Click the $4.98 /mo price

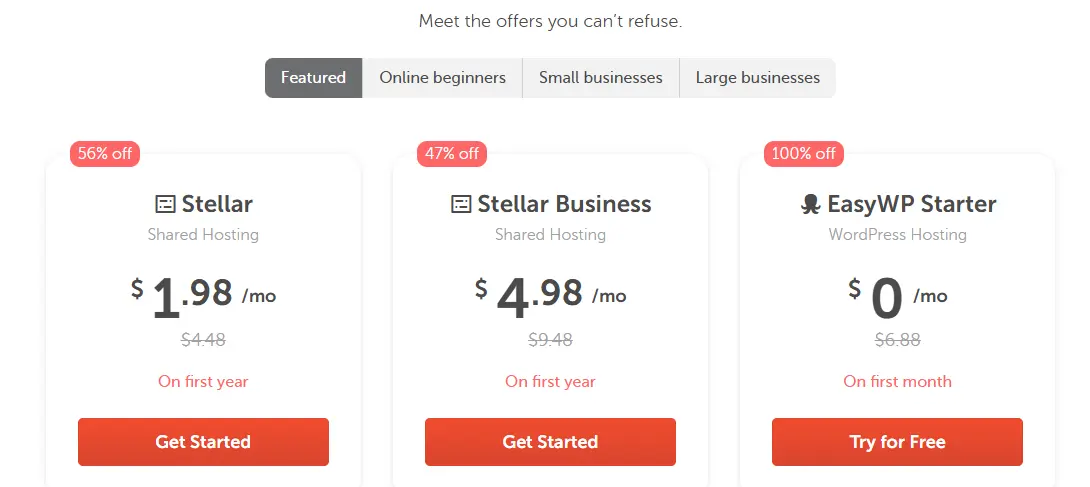(551, 297)
